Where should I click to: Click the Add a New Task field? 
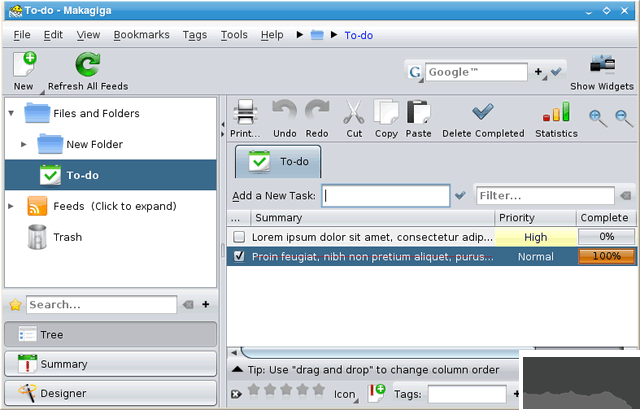pyautogui.click(x=386, y=195)
